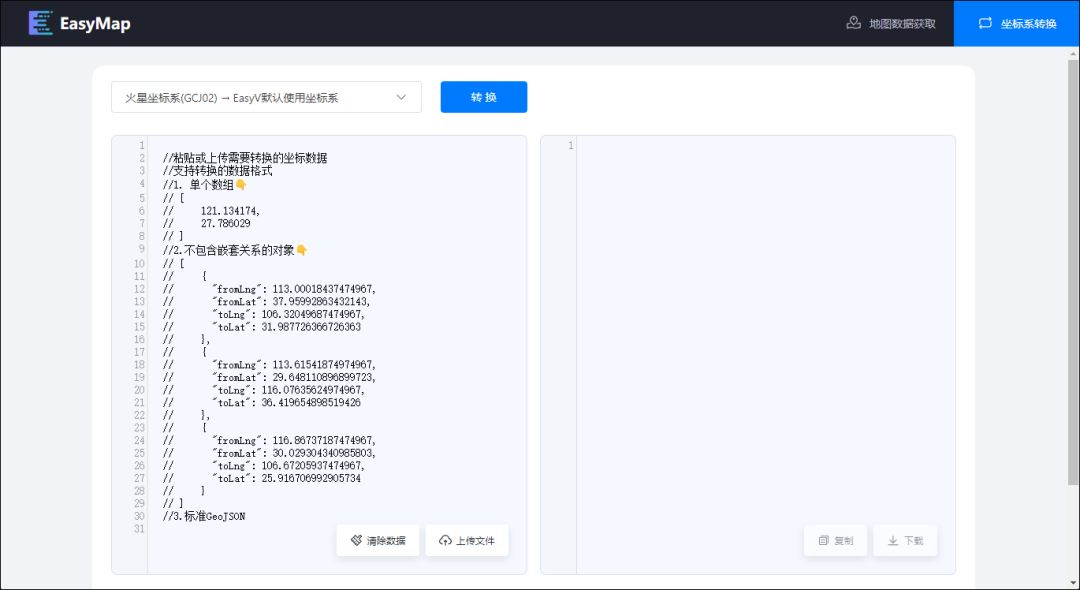Click the line '//1. 单个数组'
Screen dimensions: 1080x590
(205, 185)
